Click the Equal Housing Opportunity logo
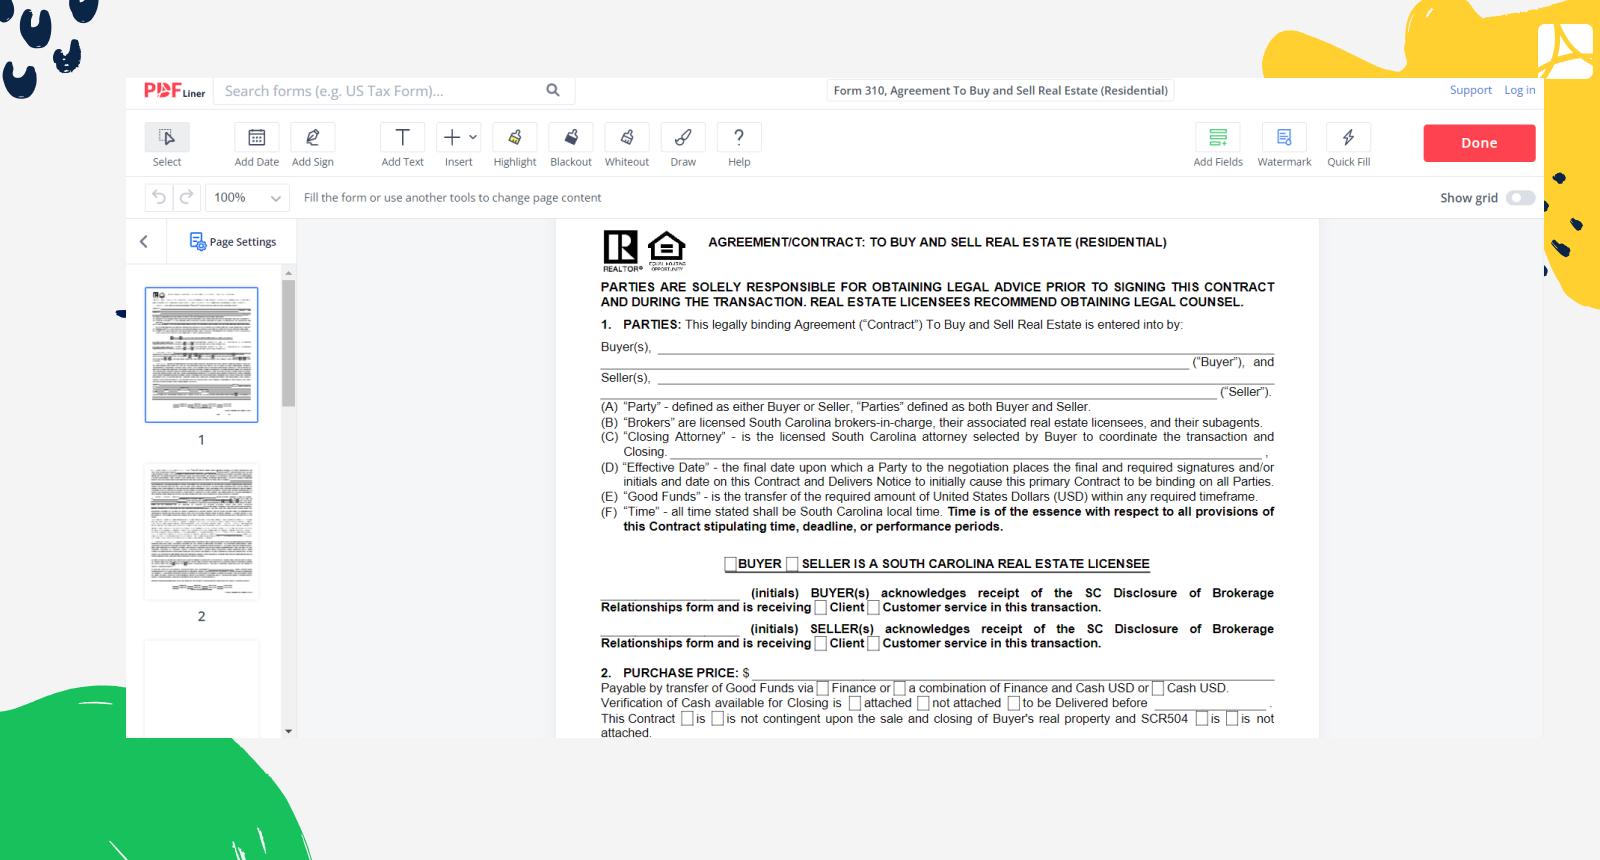 click(667, 251)
